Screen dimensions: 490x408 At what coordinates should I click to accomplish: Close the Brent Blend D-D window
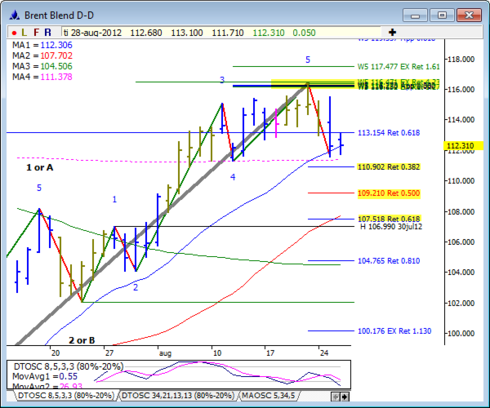[x=469, y=15]
